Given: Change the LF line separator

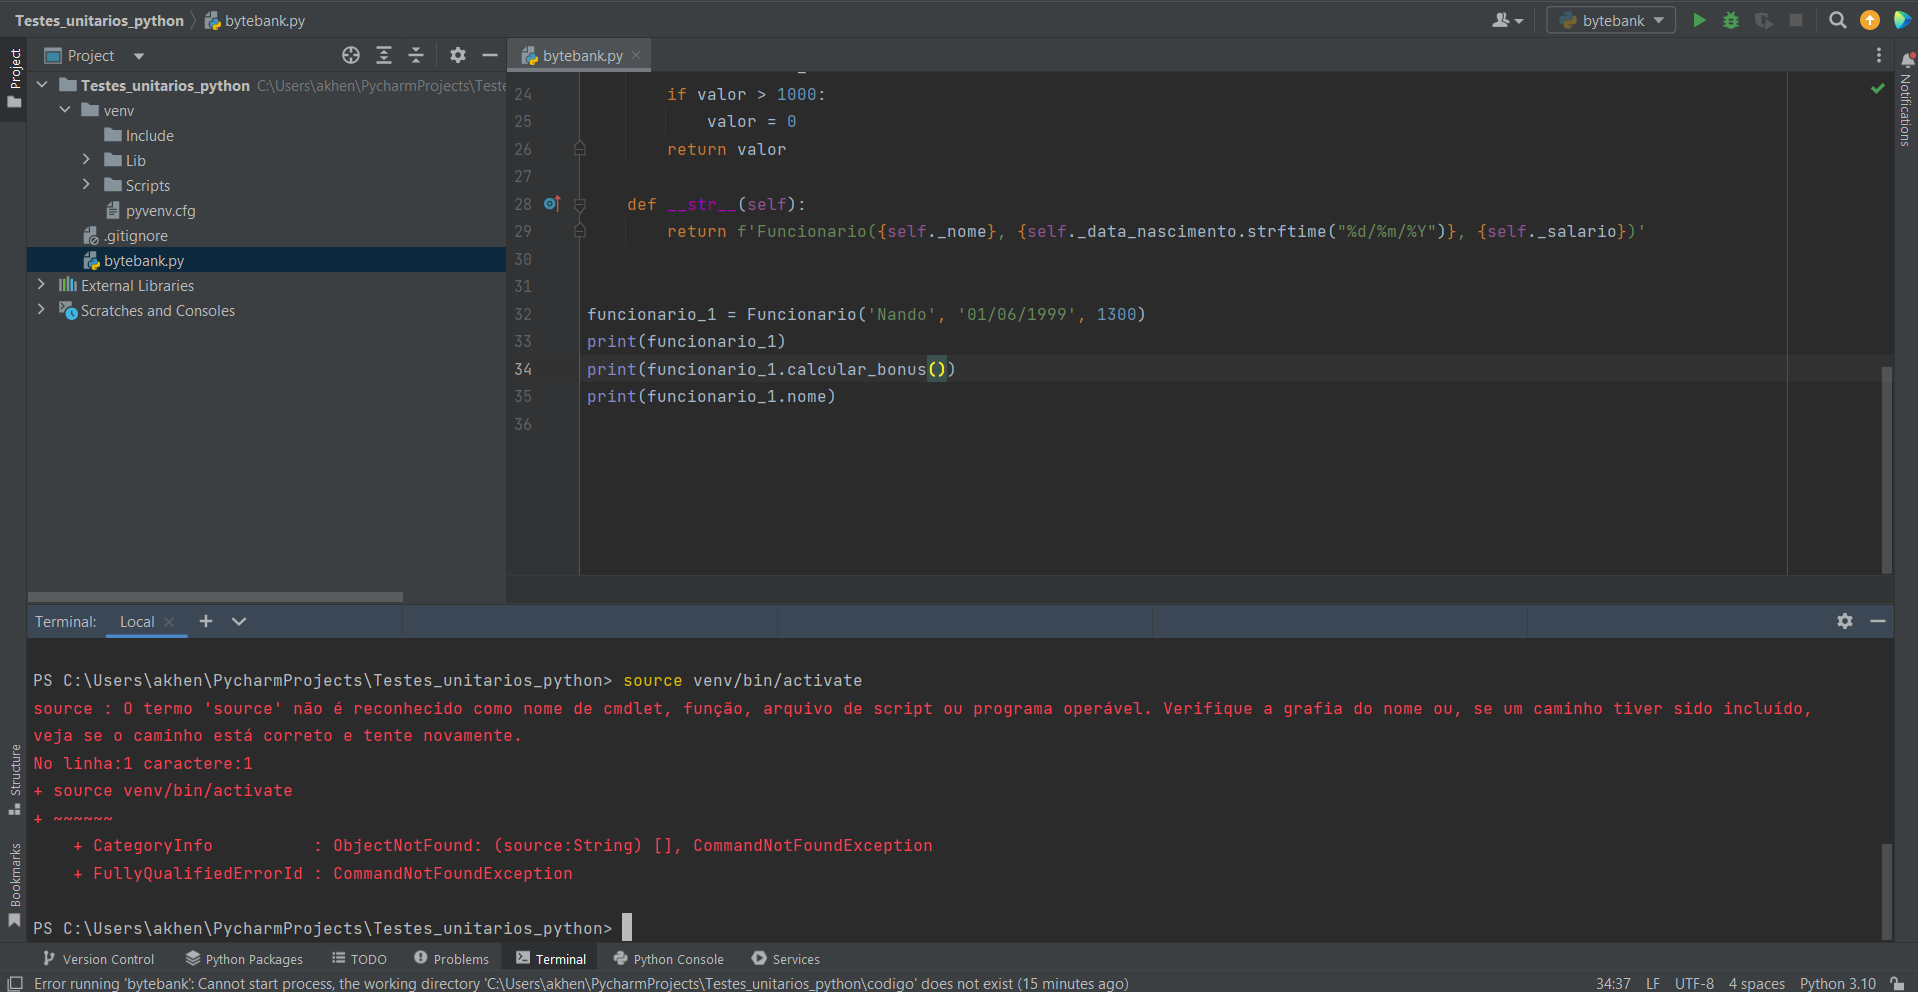Looking at the screenshot, I should pos(1653,983).
